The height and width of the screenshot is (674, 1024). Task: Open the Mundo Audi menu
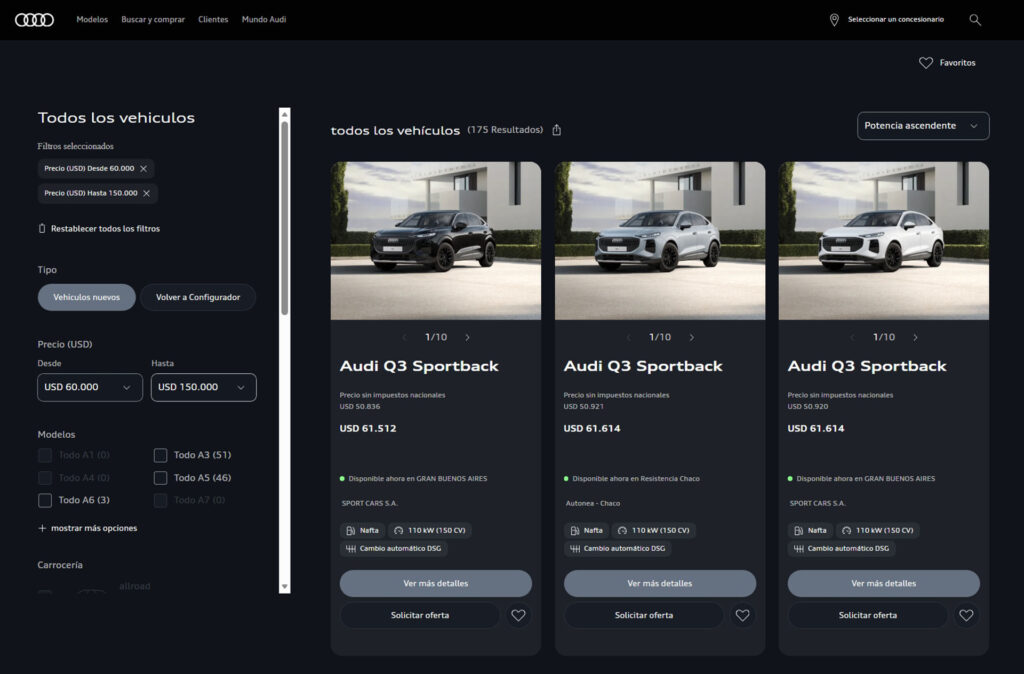264,20
